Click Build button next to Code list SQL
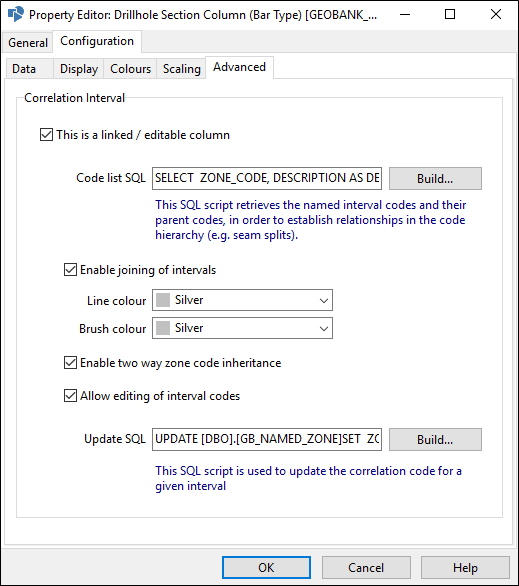This screenshot has width=519, height=586. (435, 179)
